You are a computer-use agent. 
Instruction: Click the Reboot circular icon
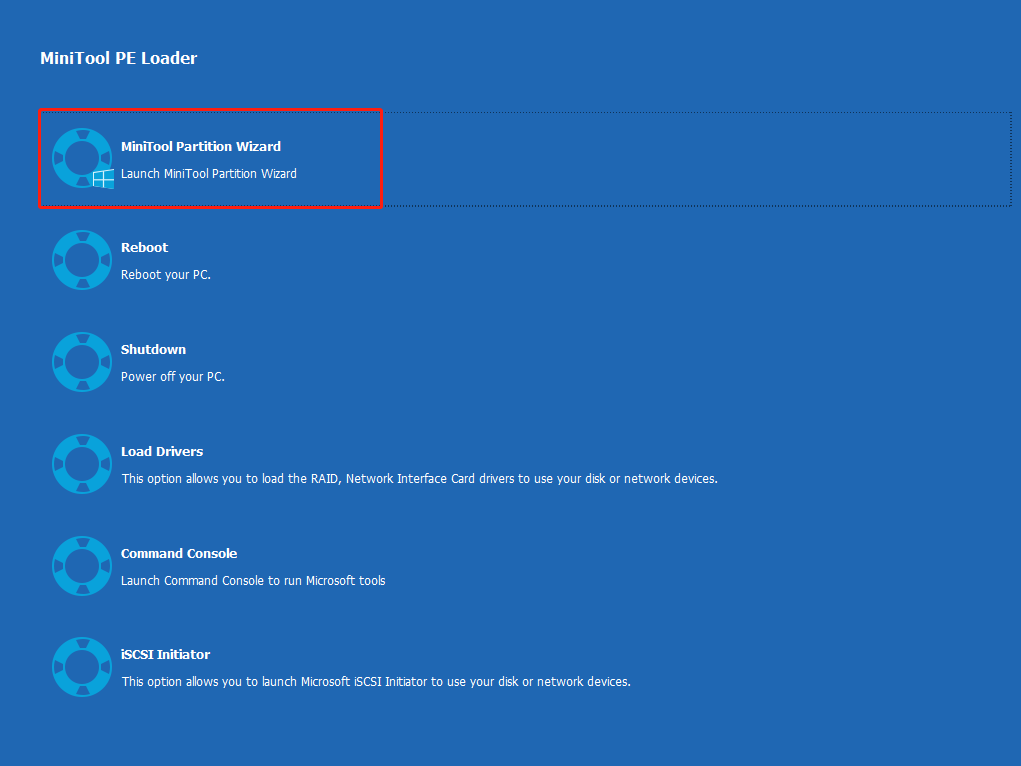[81, 259]
